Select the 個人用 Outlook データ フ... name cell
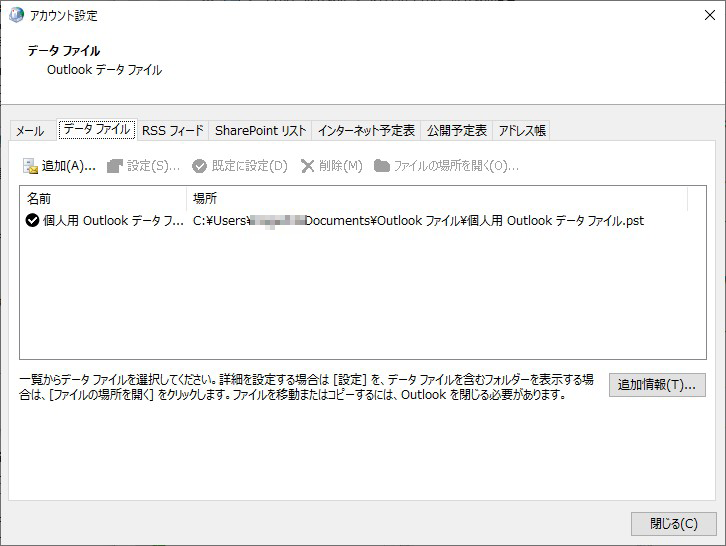726x546 pixels. tap(113, 221)
